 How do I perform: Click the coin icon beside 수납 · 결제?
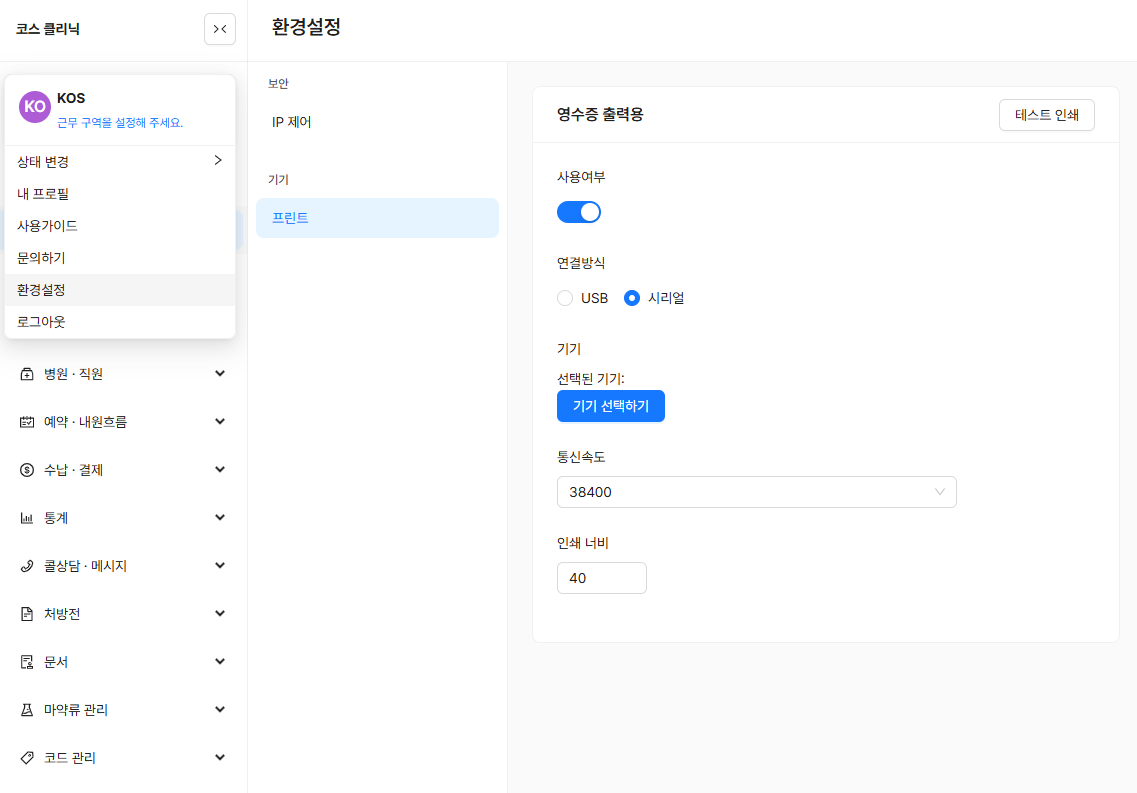pyautogui.click(x=27, y=470)
